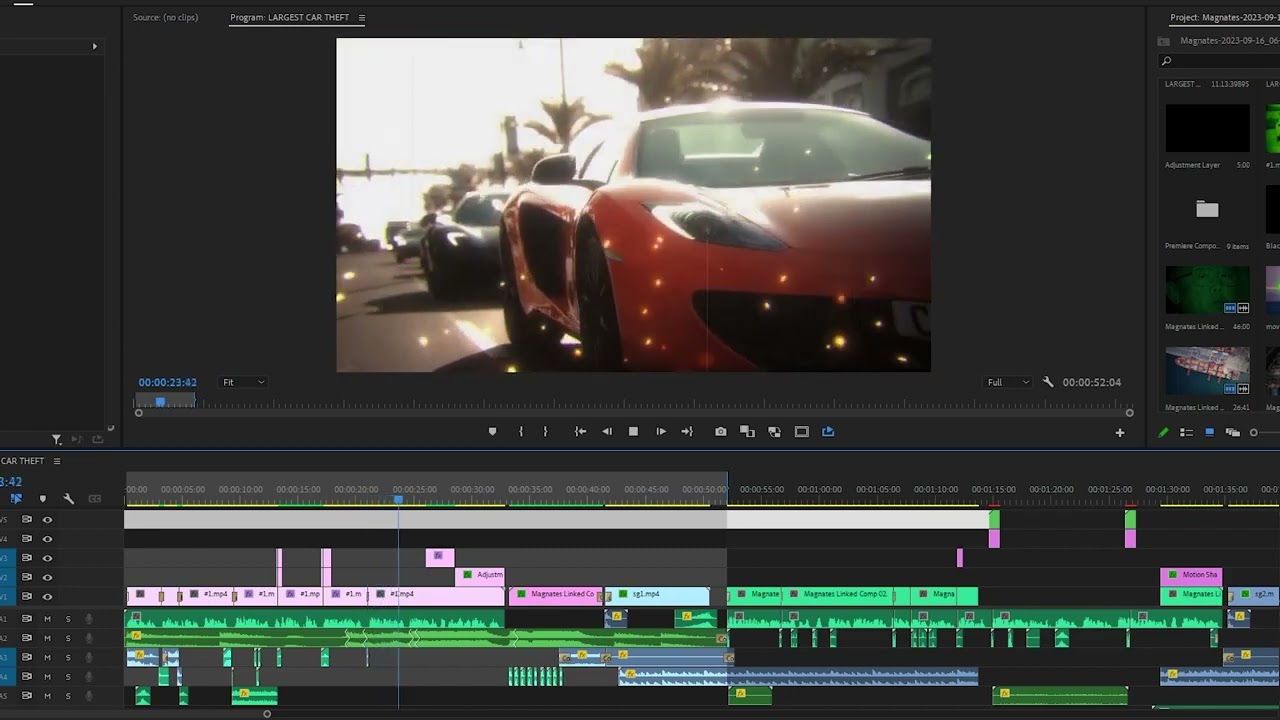Solo audio track A1
Screen dimensions: 1280x720
point(68,619)
